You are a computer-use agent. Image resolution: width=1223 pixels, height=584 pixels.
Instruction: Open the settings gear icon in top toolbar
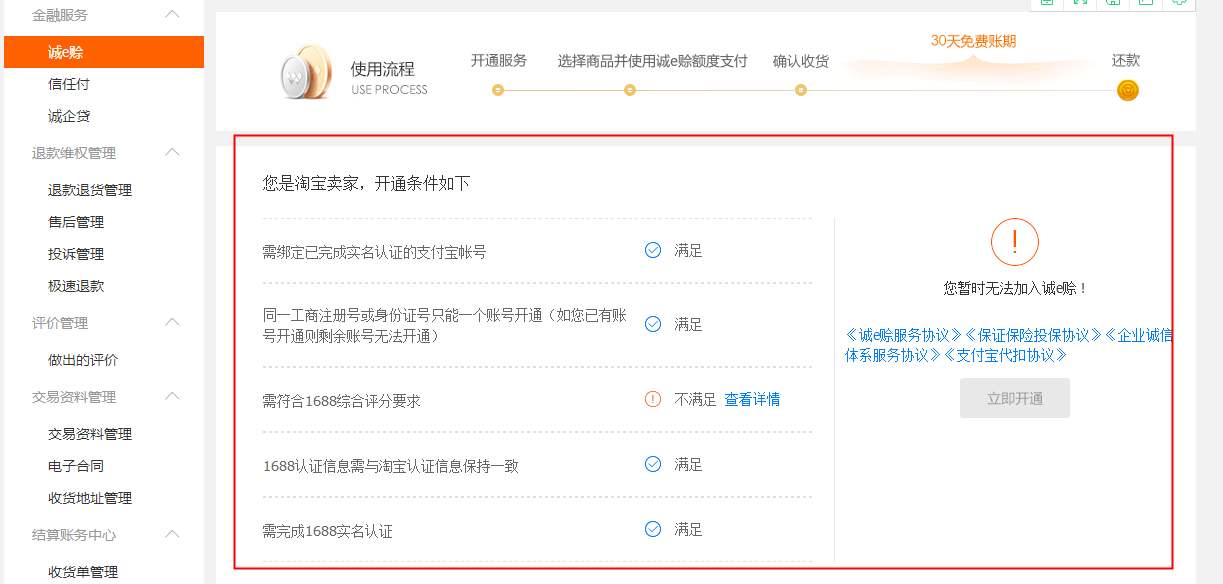(1180, 5)
